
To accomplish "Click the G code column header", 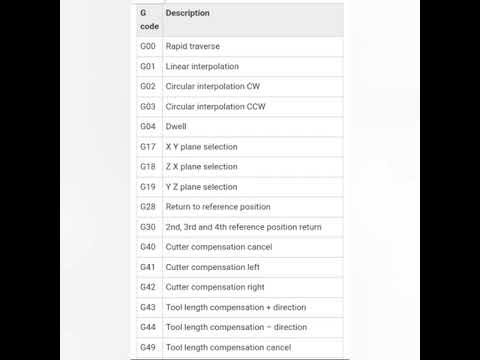I will tap(149, 20).
